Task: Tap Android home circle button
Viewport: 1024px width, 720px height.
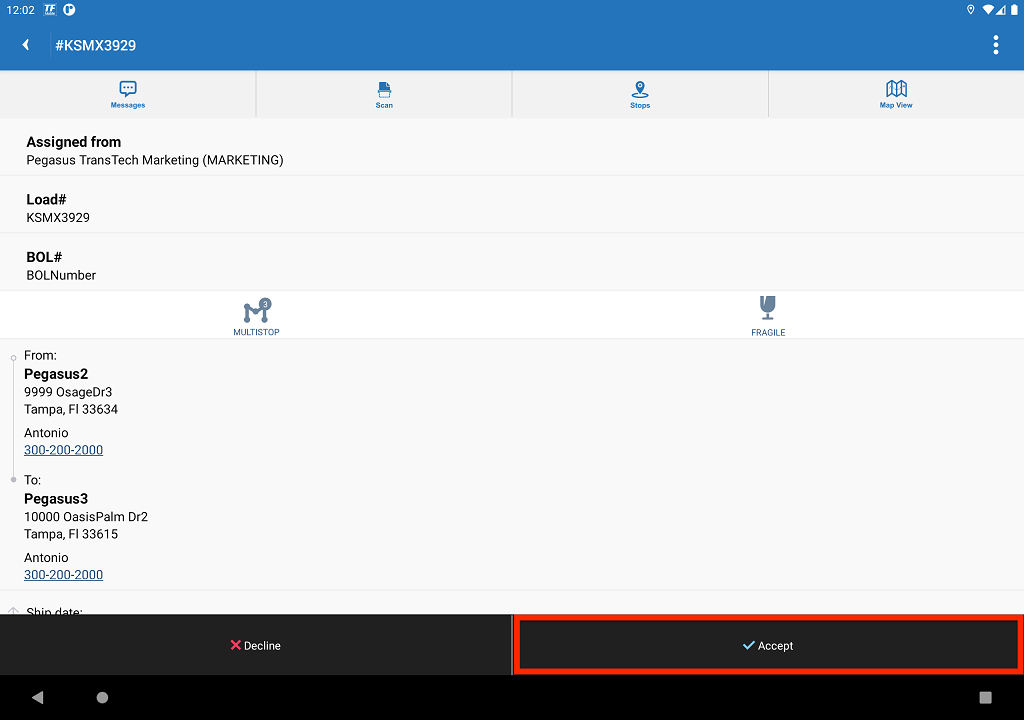Action: [x=103, y=697]
